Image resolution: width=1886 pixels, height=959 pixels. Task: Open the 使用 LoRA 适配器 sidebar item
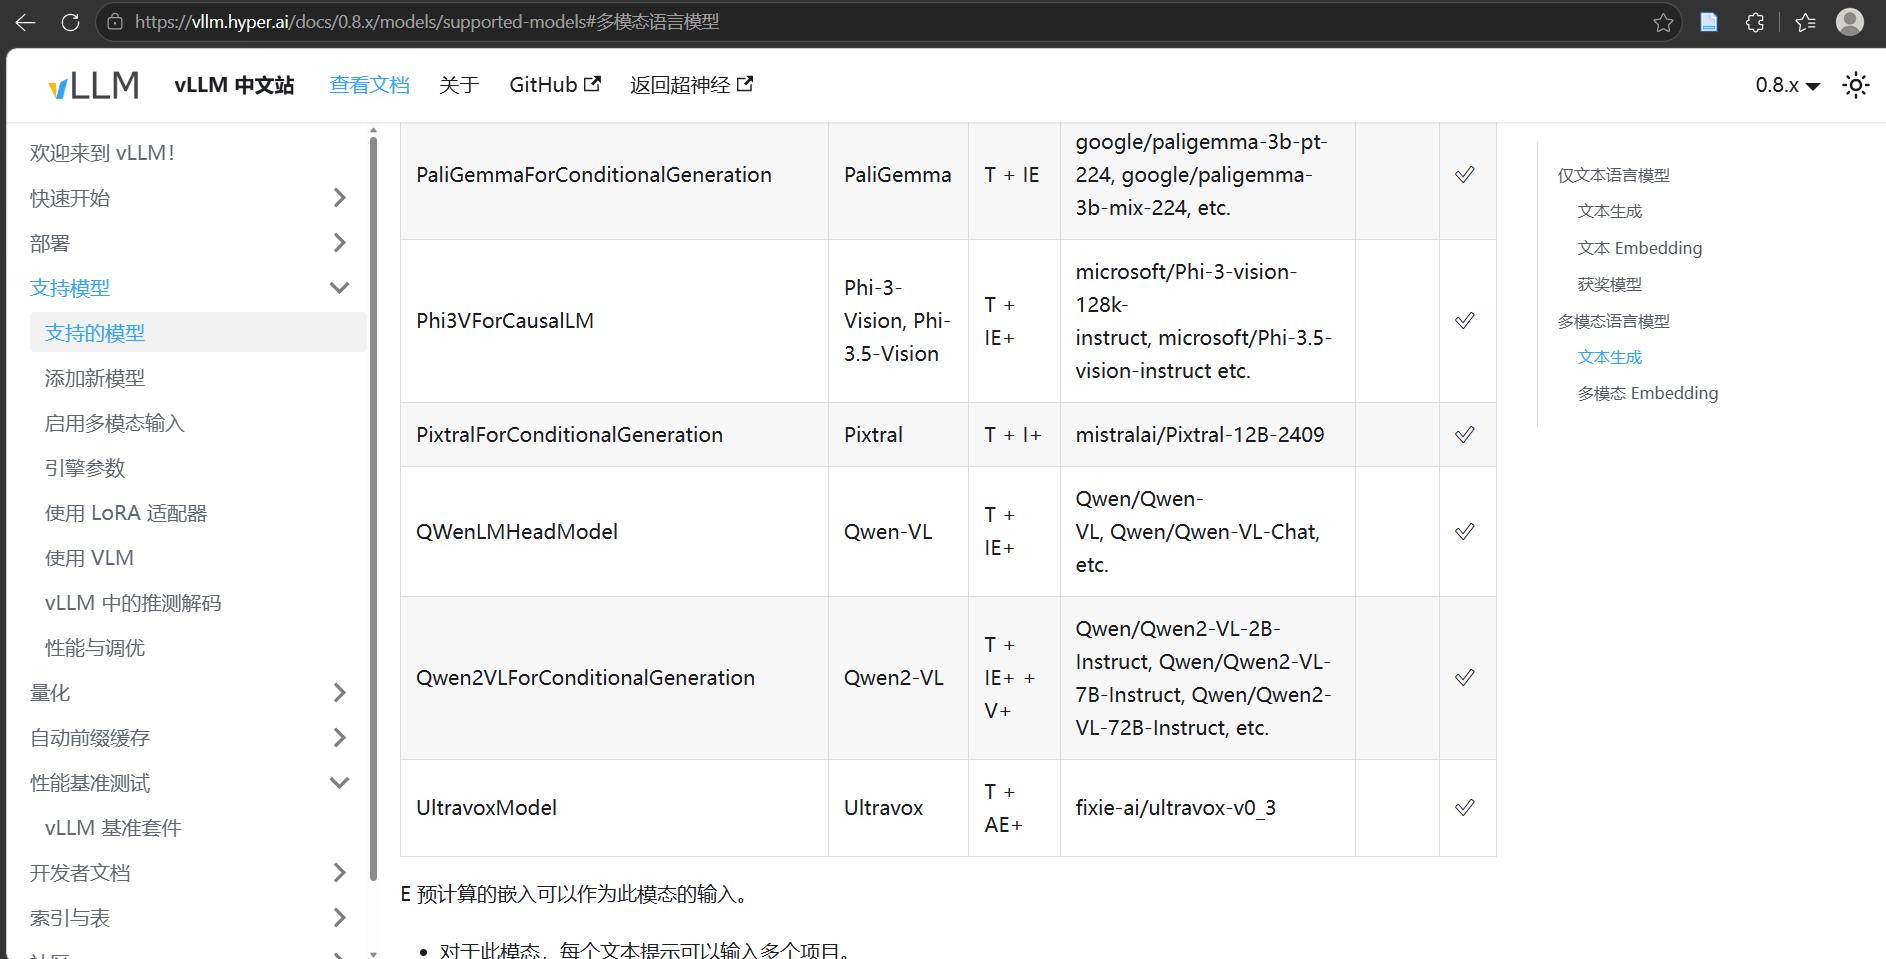pos(126,513)
